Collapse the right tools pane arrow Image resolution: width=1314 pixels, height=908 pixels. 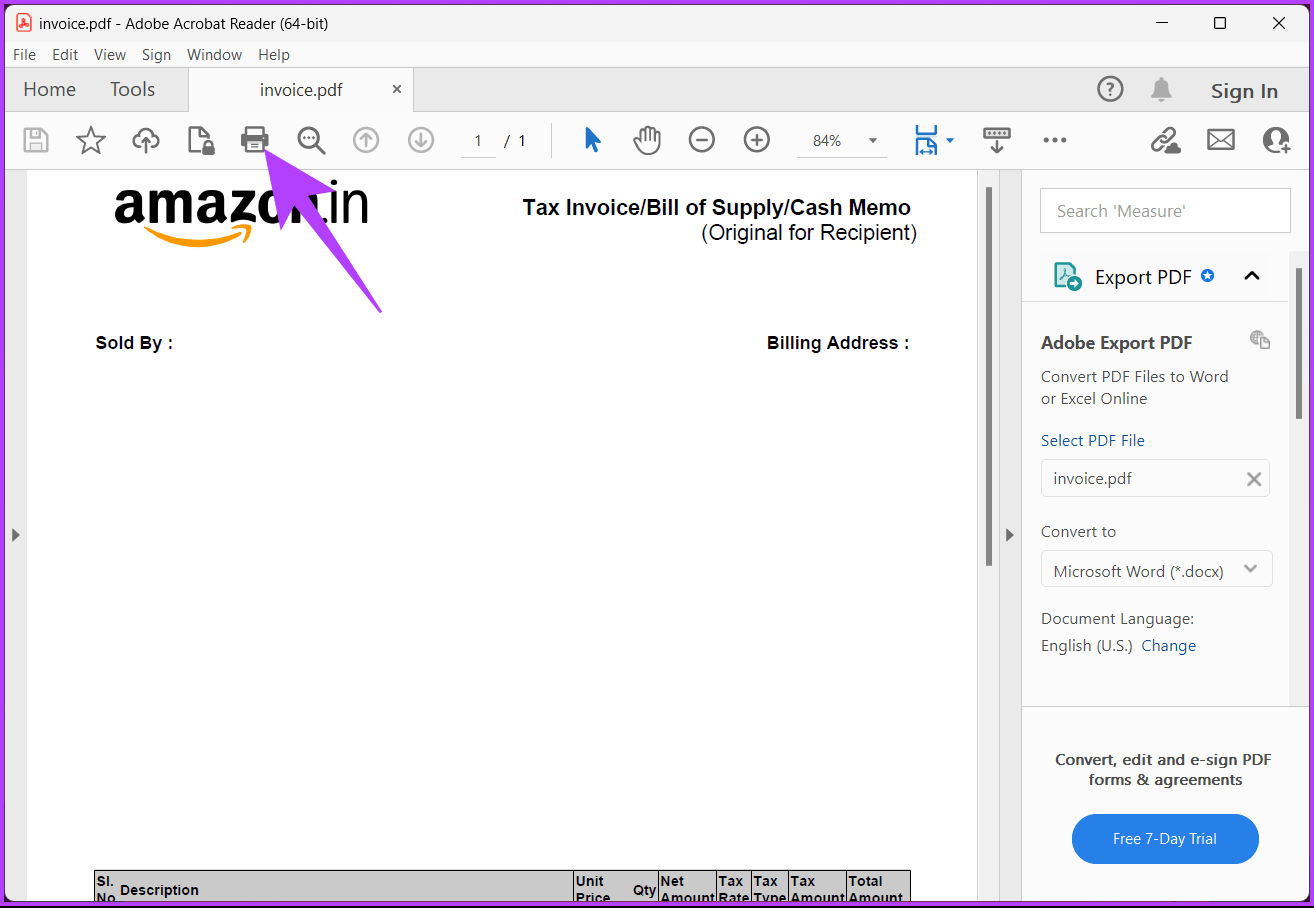[1009, 535]
